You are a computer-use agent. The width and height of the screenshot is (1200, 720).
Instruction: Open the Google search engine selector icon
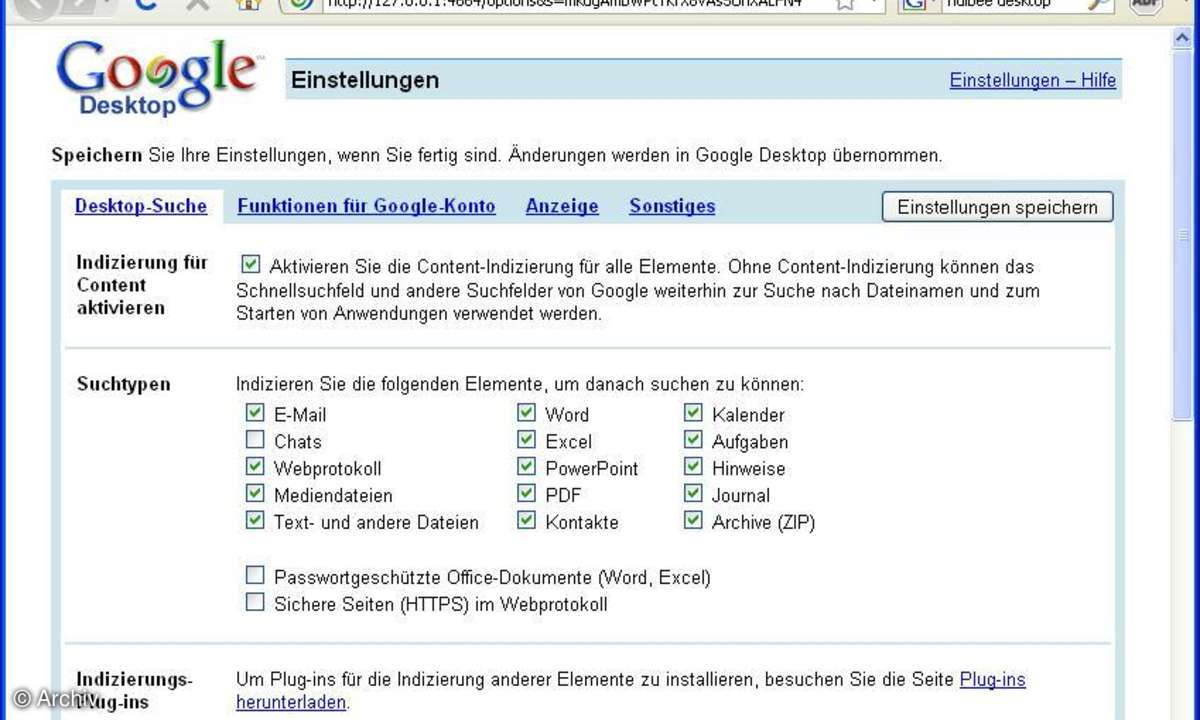(914, 4)
